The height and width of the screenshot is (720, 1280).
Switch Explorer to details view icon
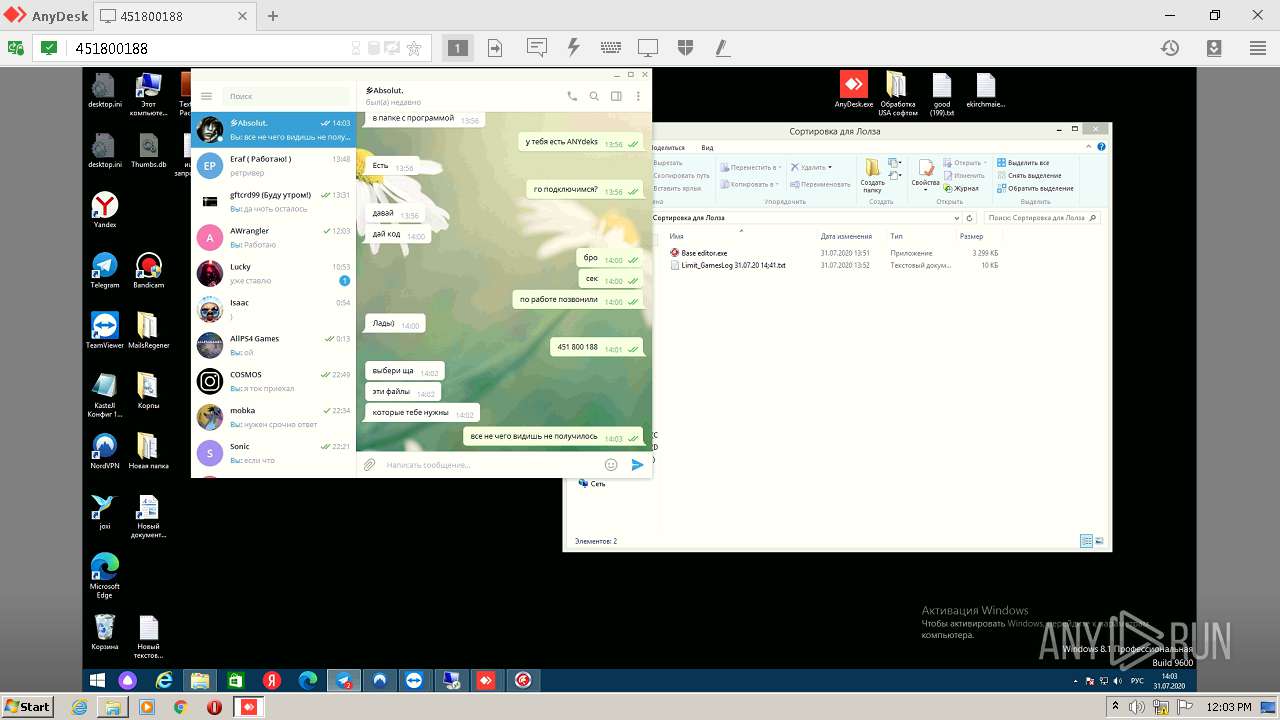tap(1086, 541)
